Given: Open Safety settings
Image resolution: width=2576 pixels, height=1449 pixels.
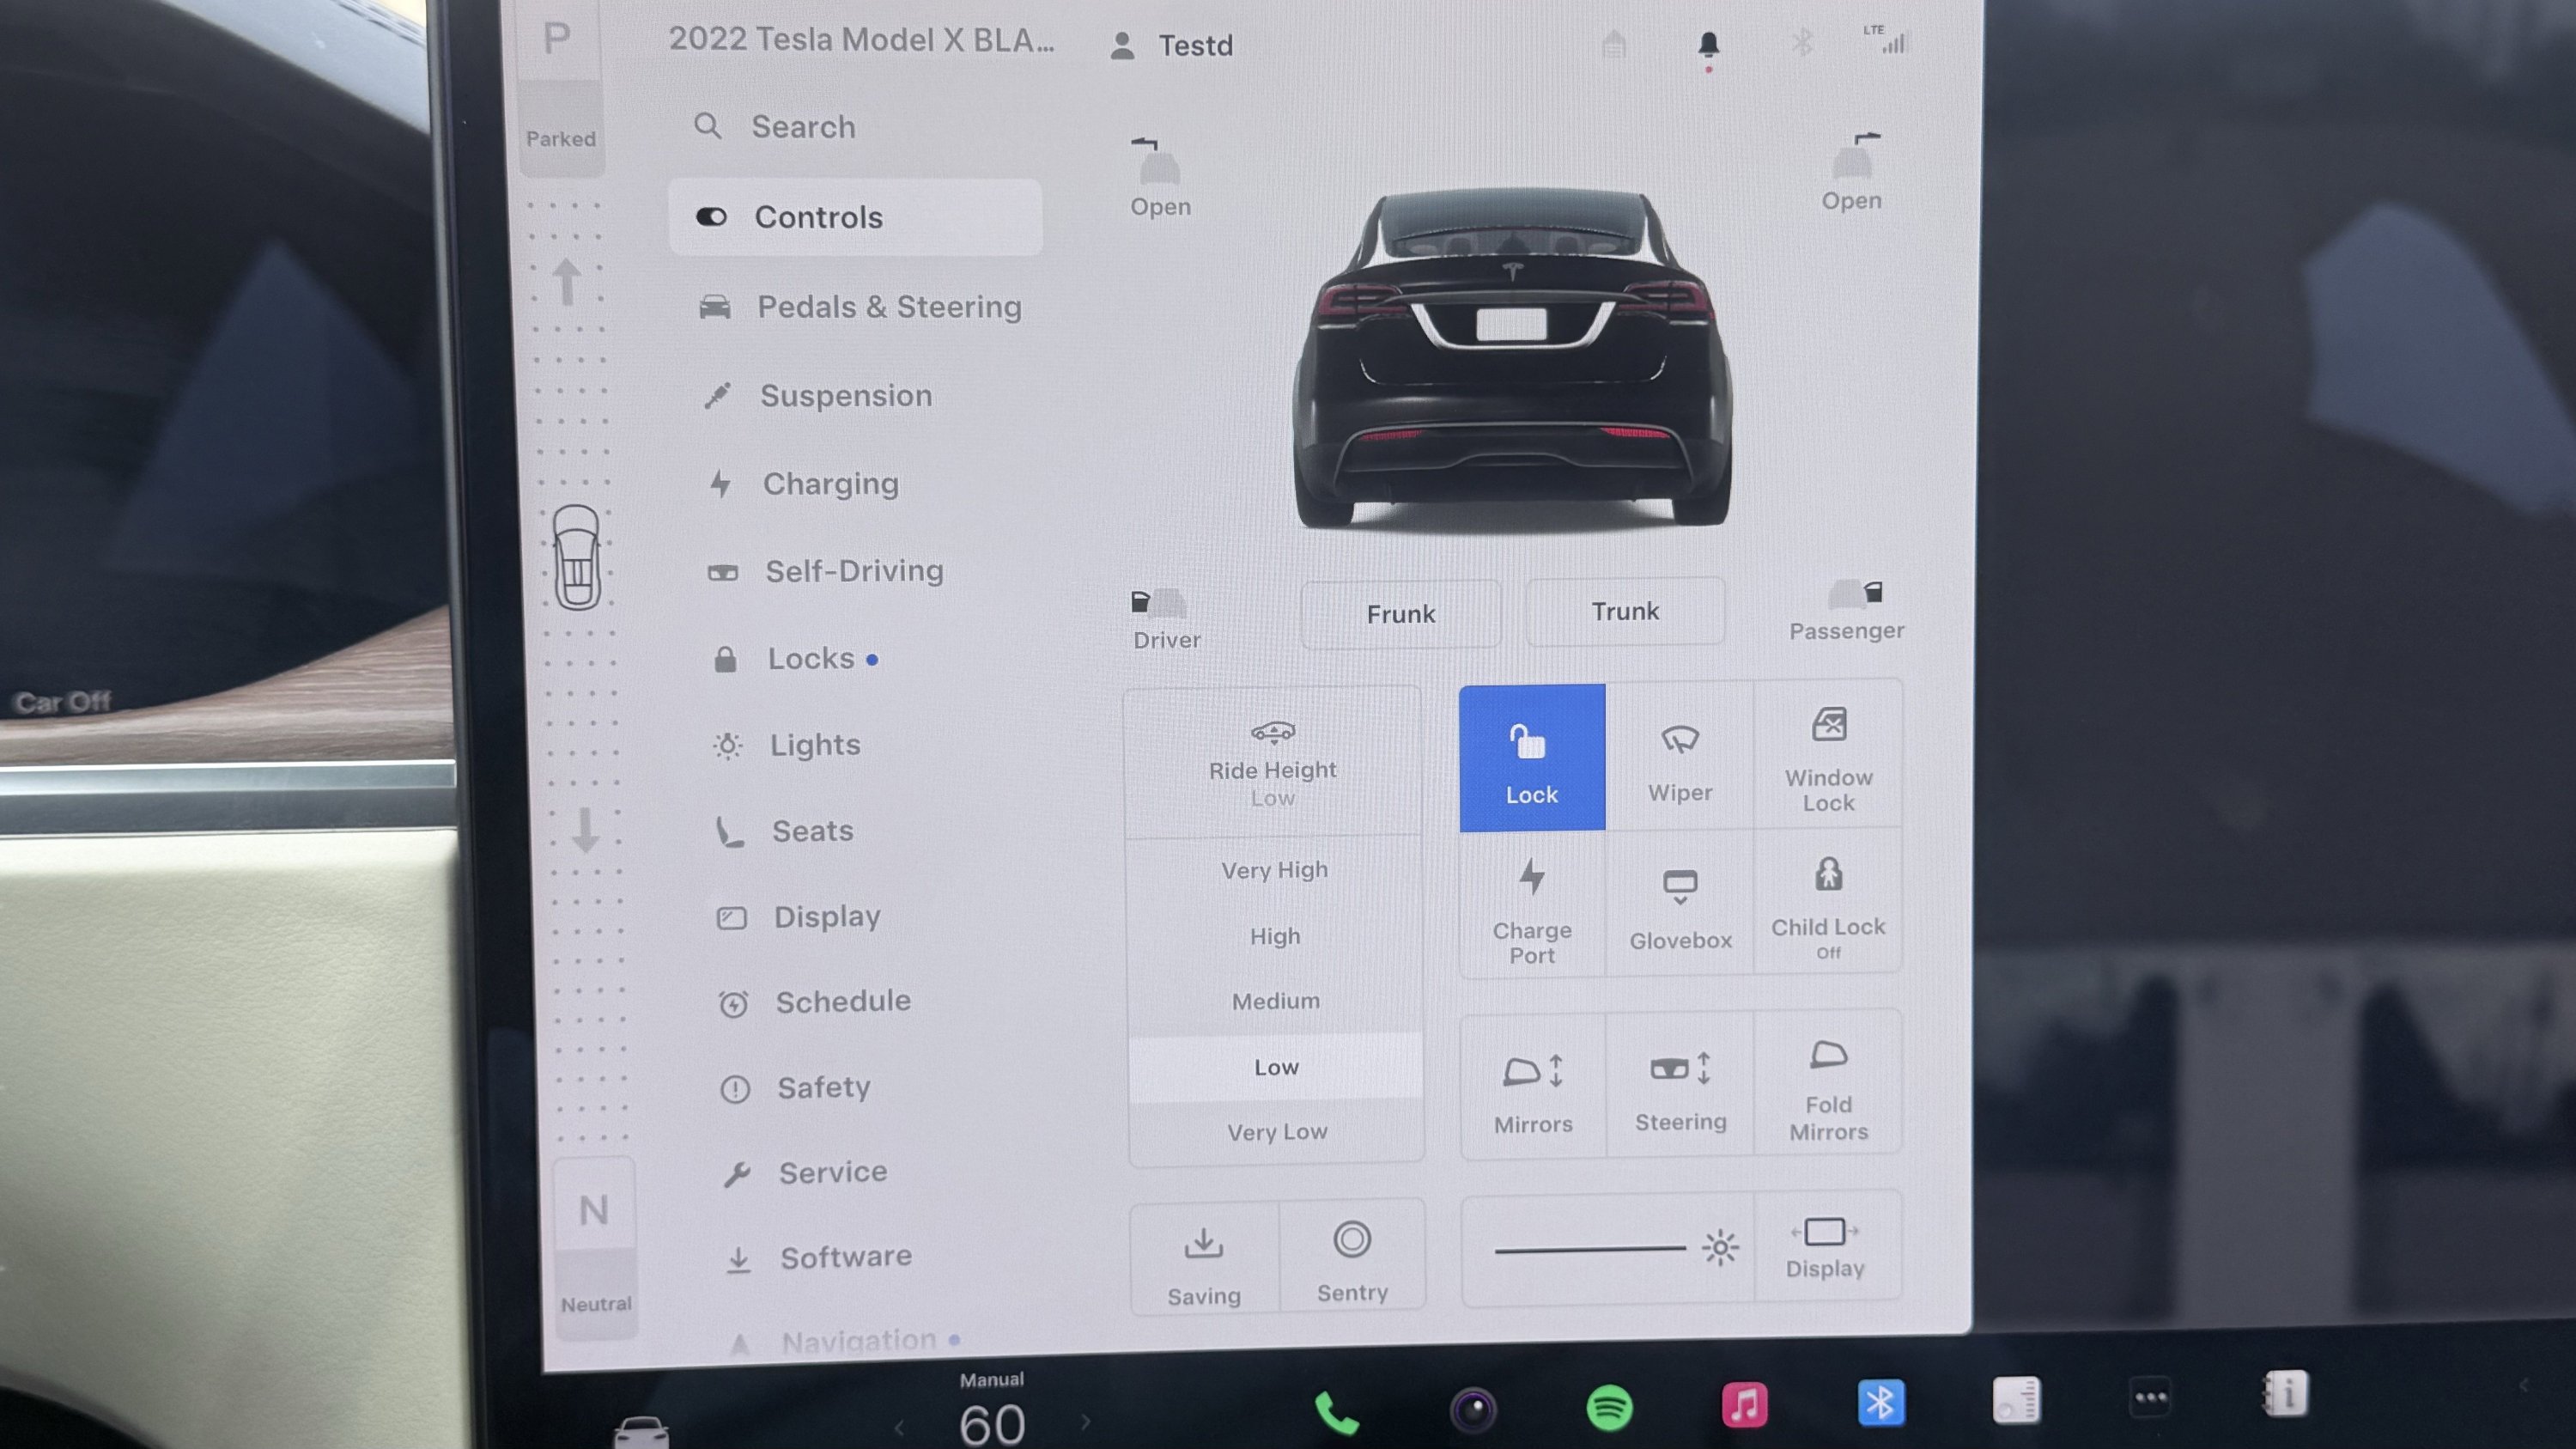Looking at the screenshot, I should [x=796, y=1088].
